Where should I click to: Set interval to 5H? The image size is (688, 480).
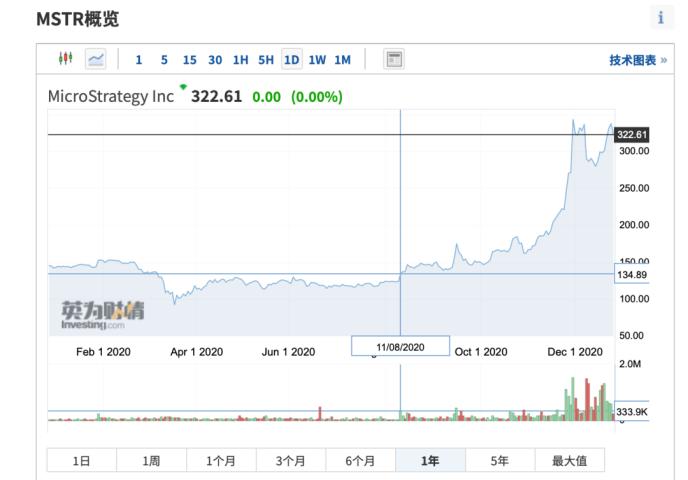[266, 60]
